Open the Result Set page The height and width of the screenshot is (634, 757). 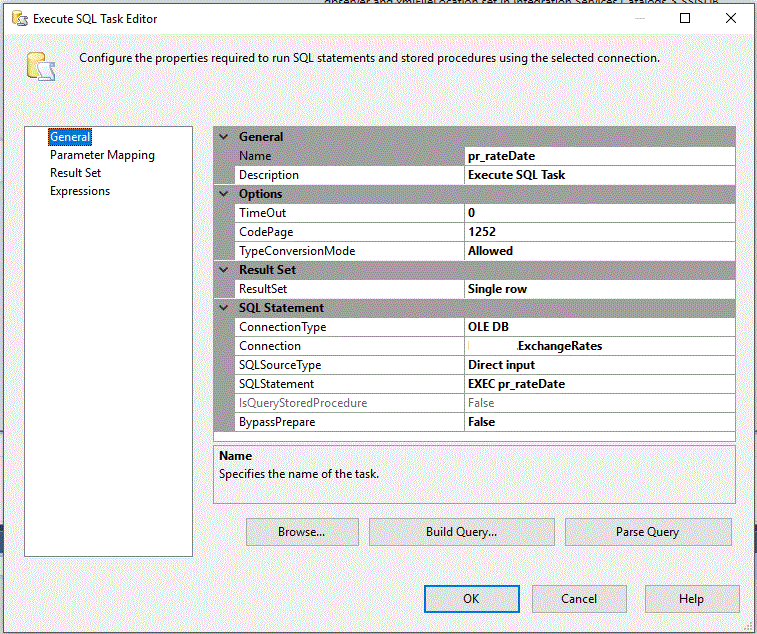pos(75,173)
